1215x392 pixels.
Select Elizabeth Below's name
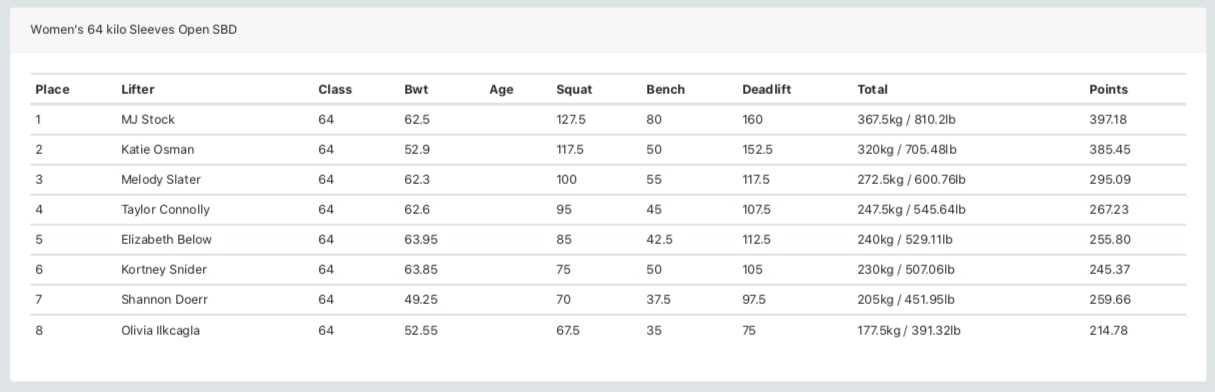166,239
